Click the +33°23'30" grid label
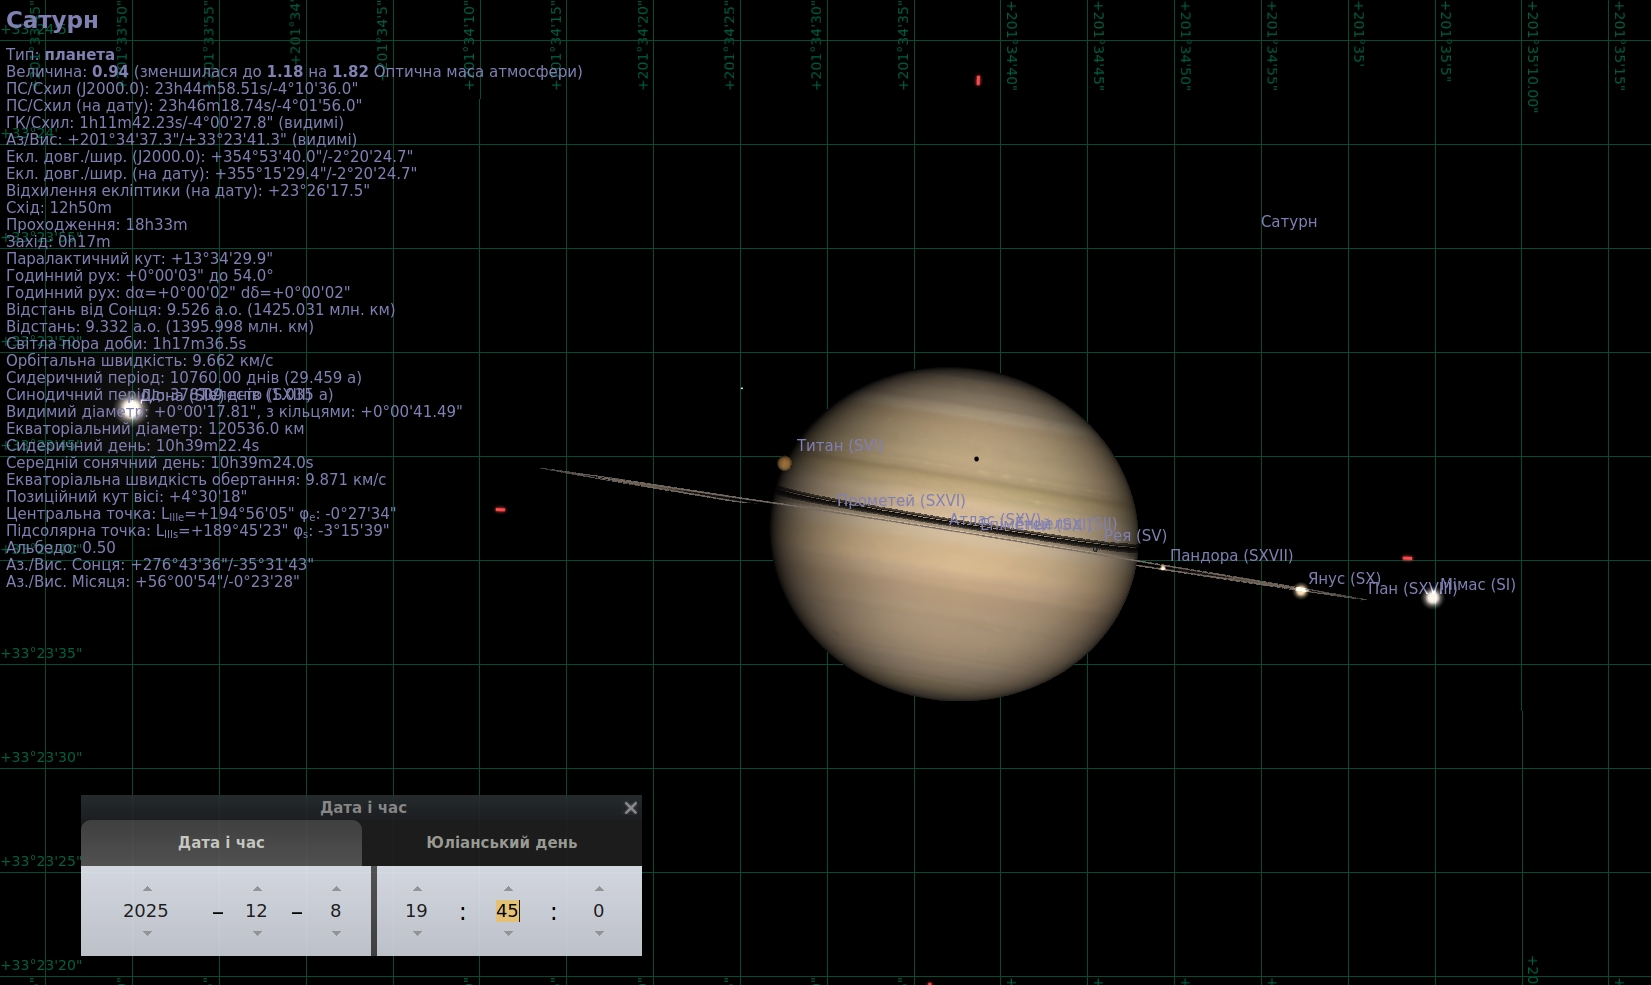1651x985 pixels. 42,758
